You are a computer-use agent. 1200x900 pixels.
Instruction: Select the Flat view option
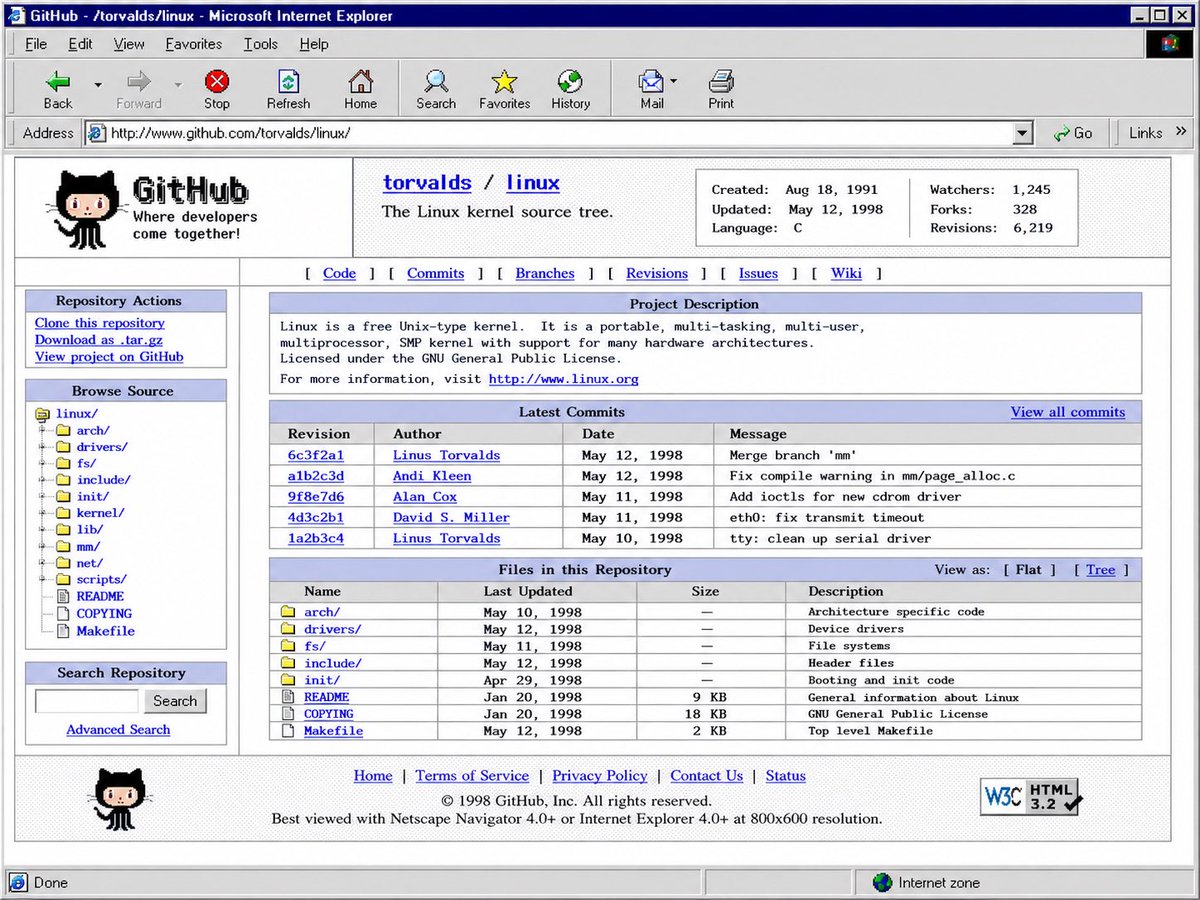coord(1029,570)
